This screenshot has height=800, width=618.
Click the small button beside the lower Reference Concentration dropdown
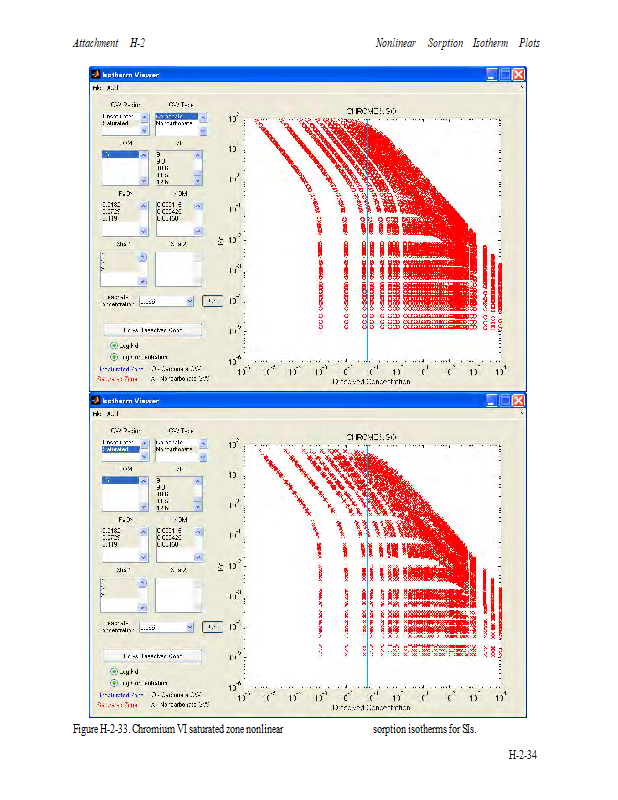[x=211, y=626]
